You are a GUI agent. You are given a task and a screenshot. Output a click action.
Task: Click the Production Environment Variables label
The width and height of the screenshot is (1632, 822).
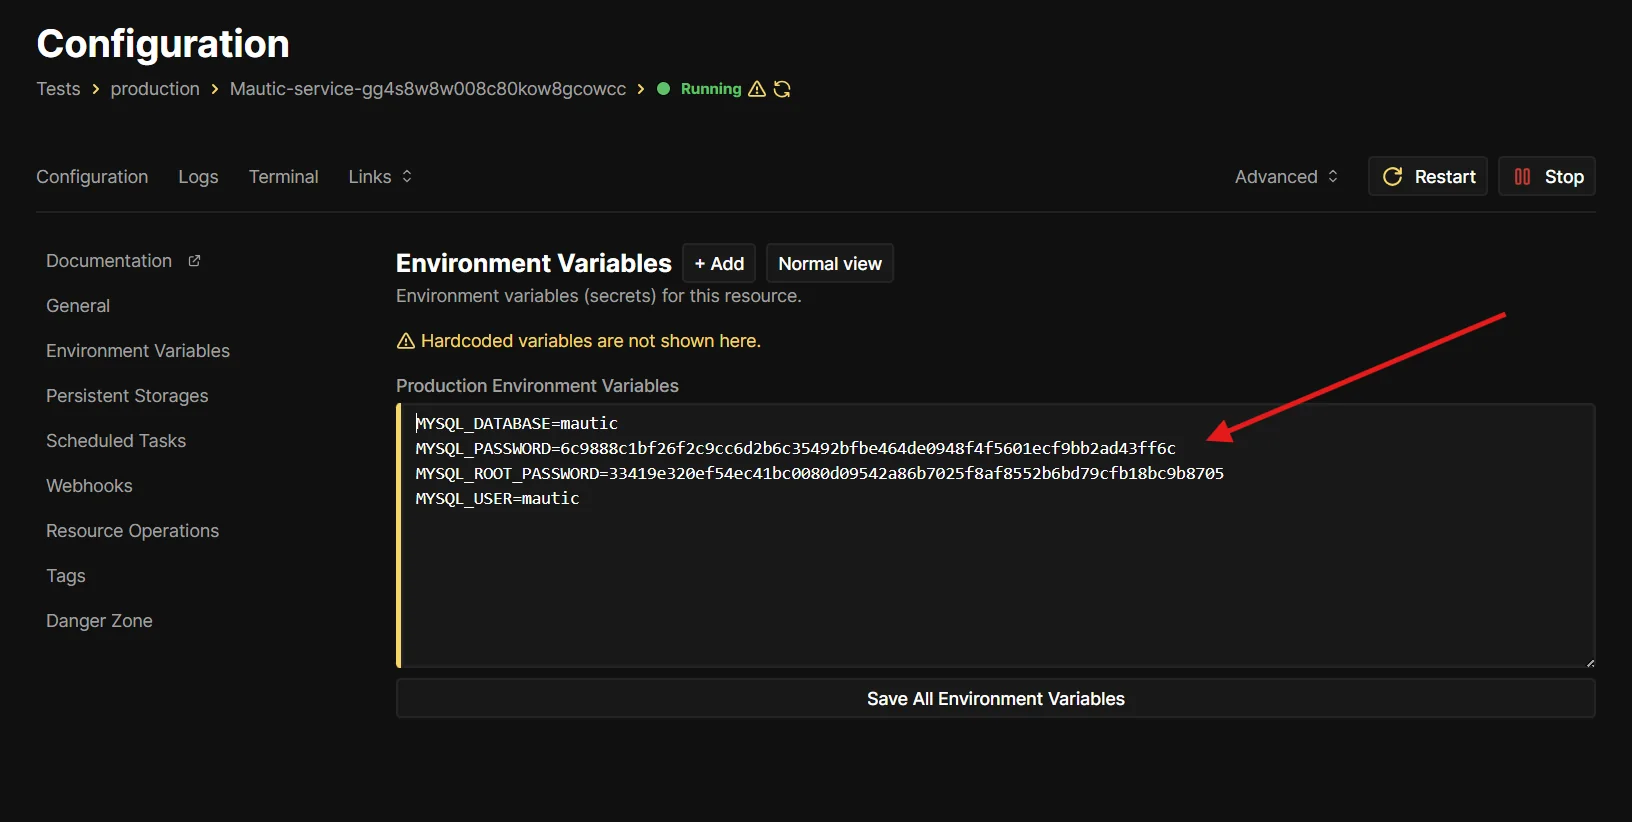[537, 386]
